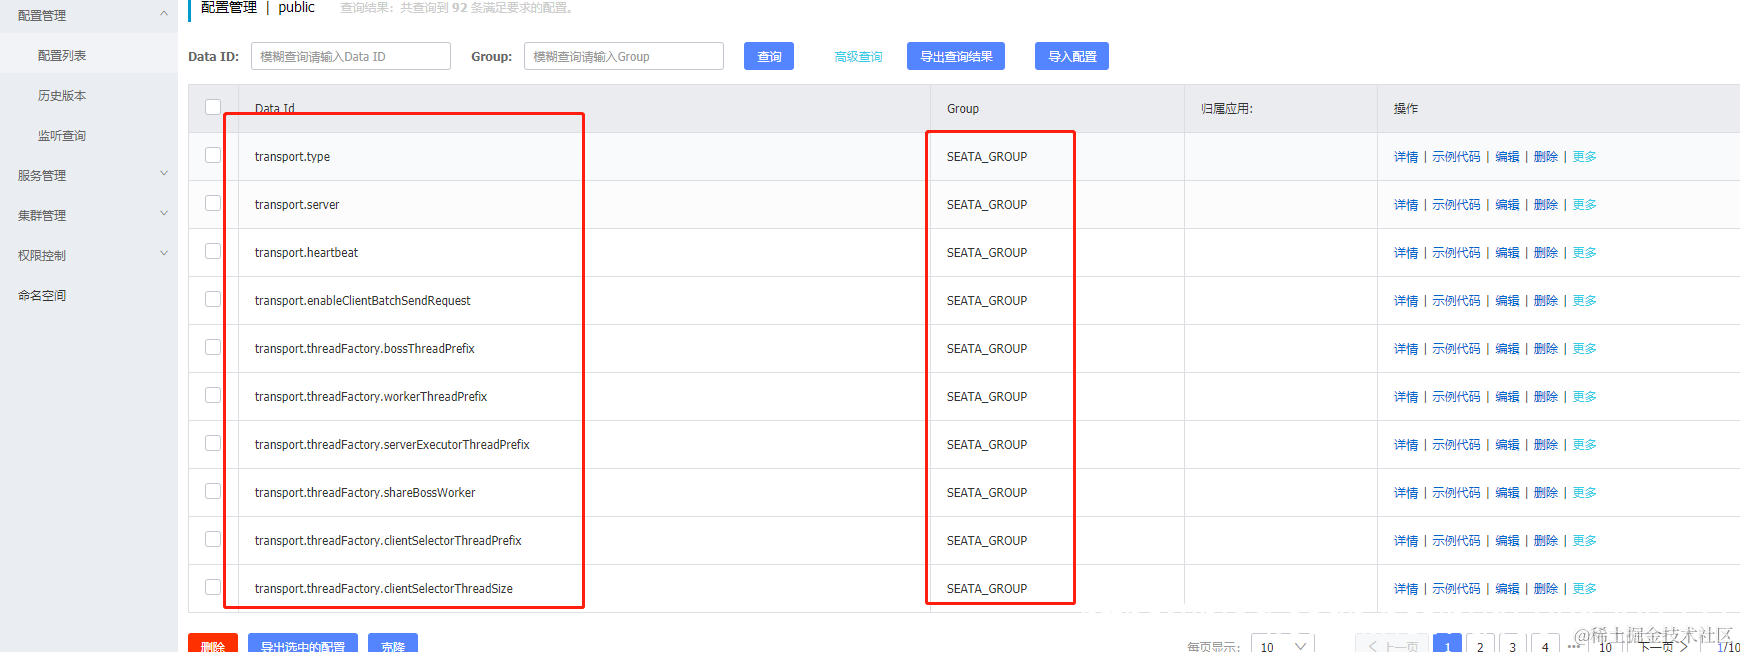Focus the Group search field
1740x652 pixels.
[624, 56]
